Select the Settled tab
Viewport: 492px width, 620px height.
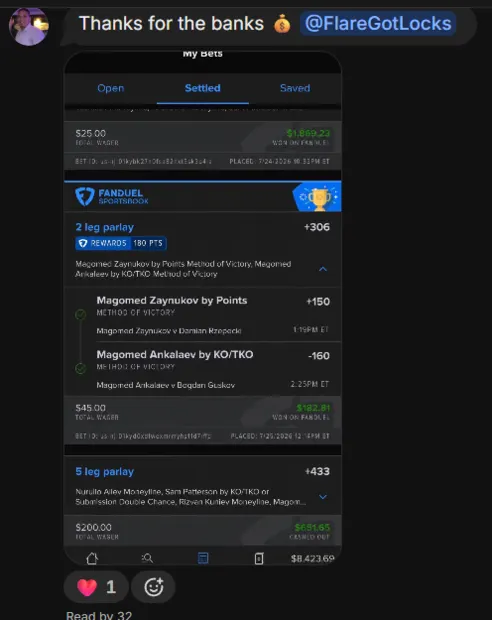[x=202, y=88]
